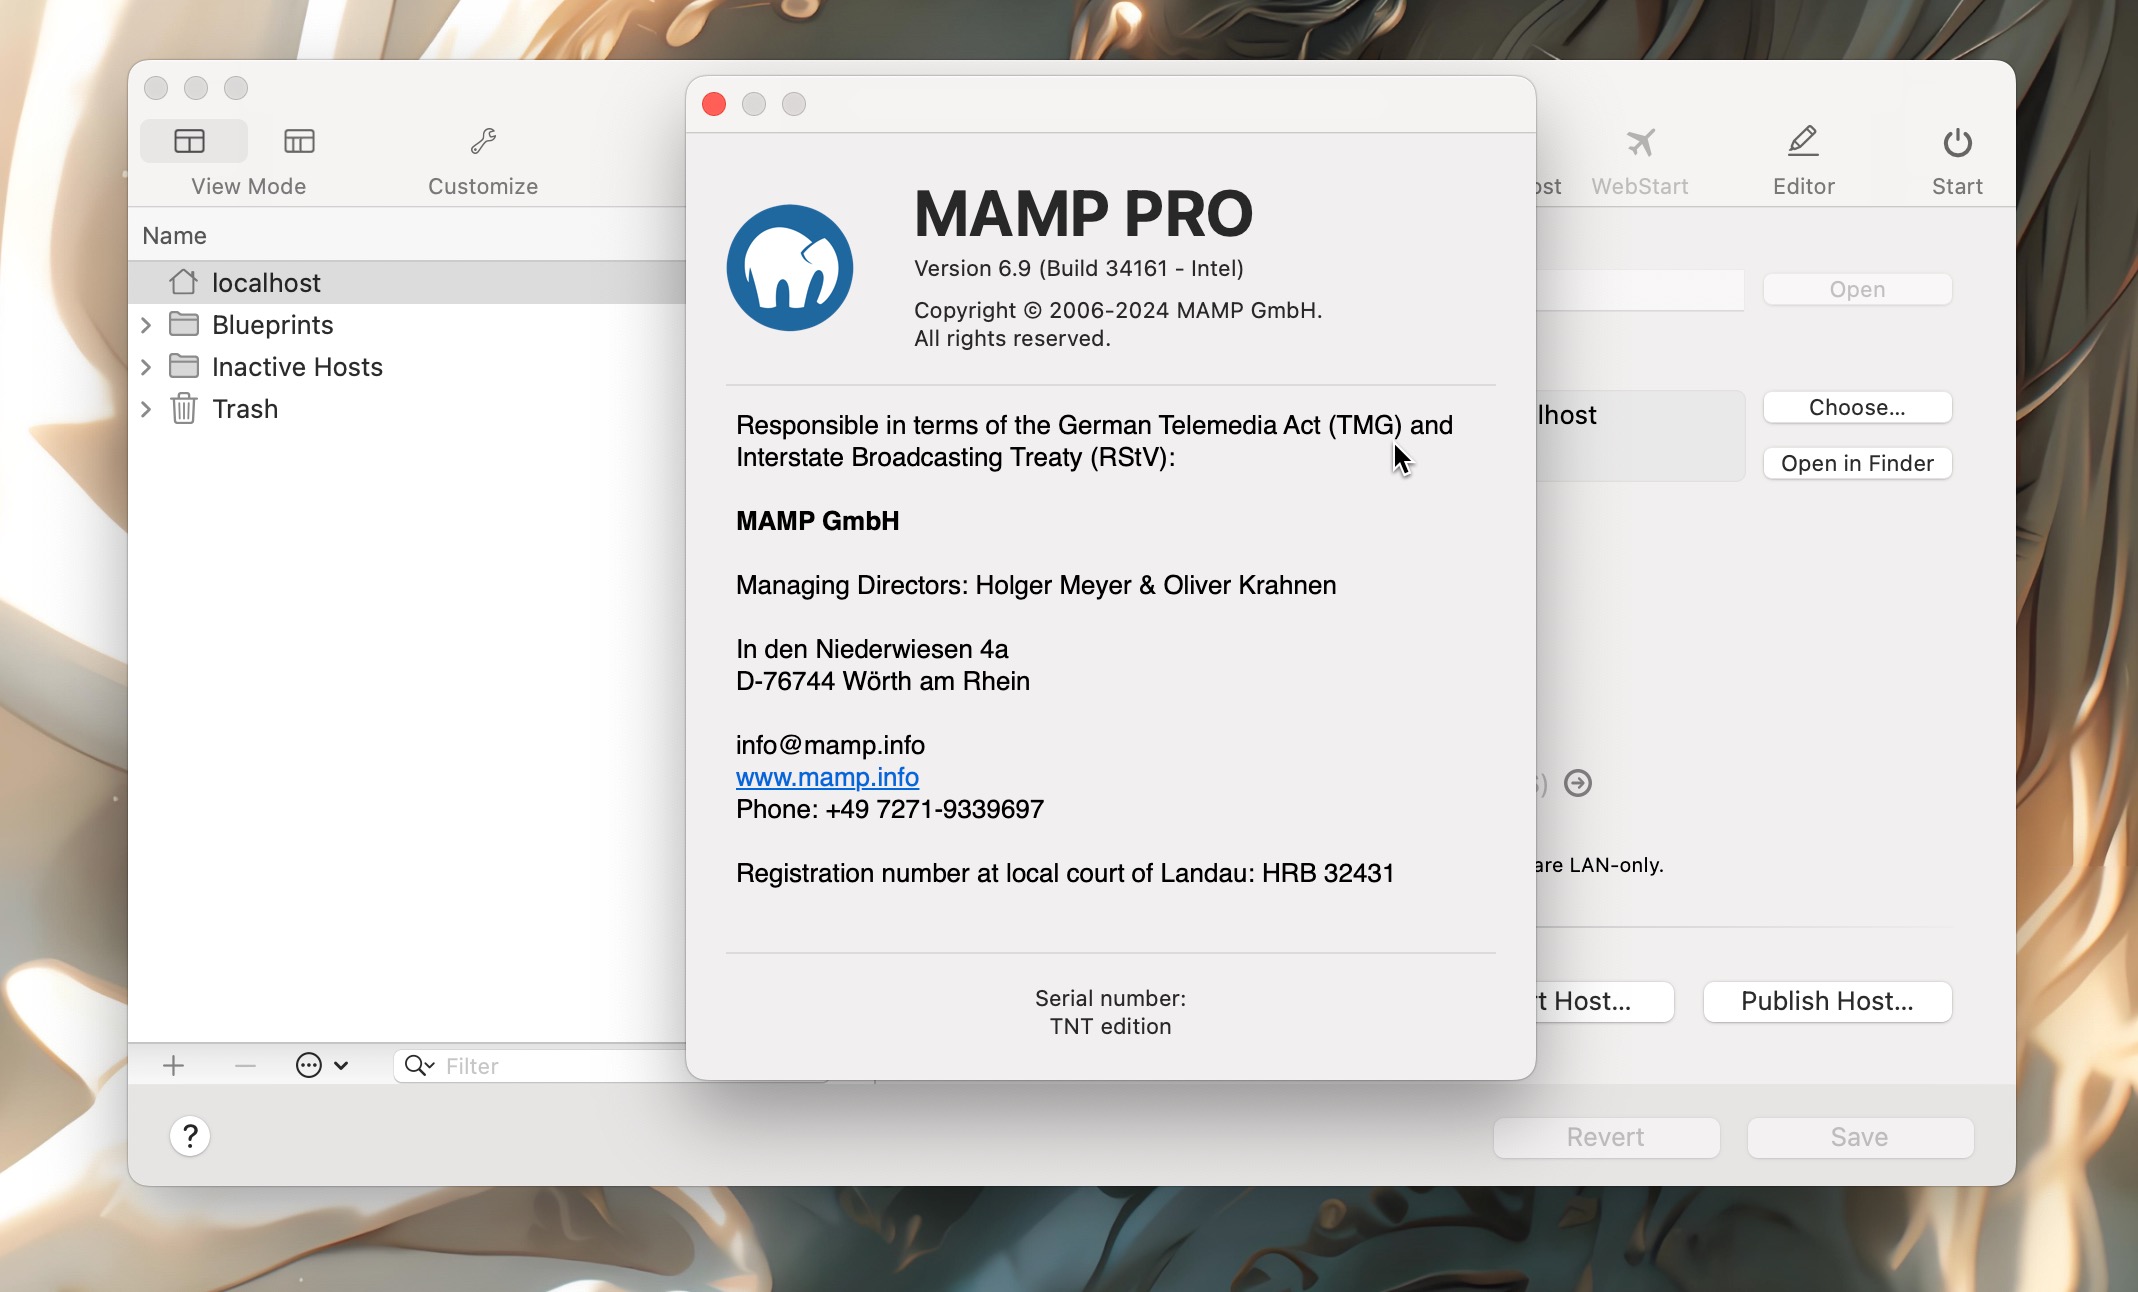Click the 'Trash' label
2138x1292 pixels.
245,409
